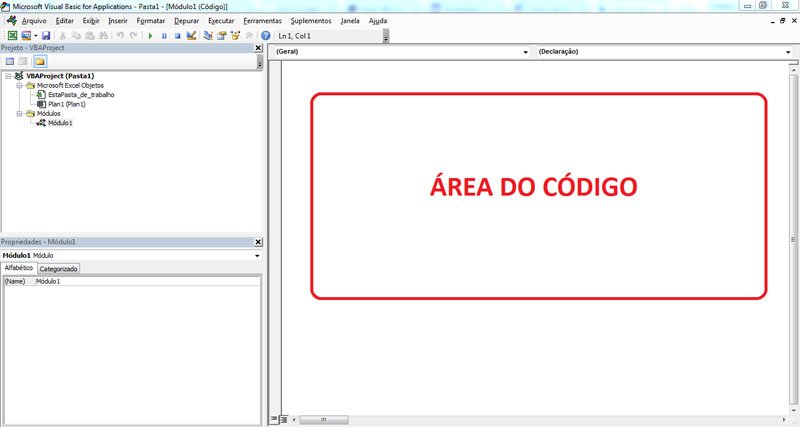800x427 pixels.
Task: Switch to Full Module View at code window bottom
Action: point(284,419)
